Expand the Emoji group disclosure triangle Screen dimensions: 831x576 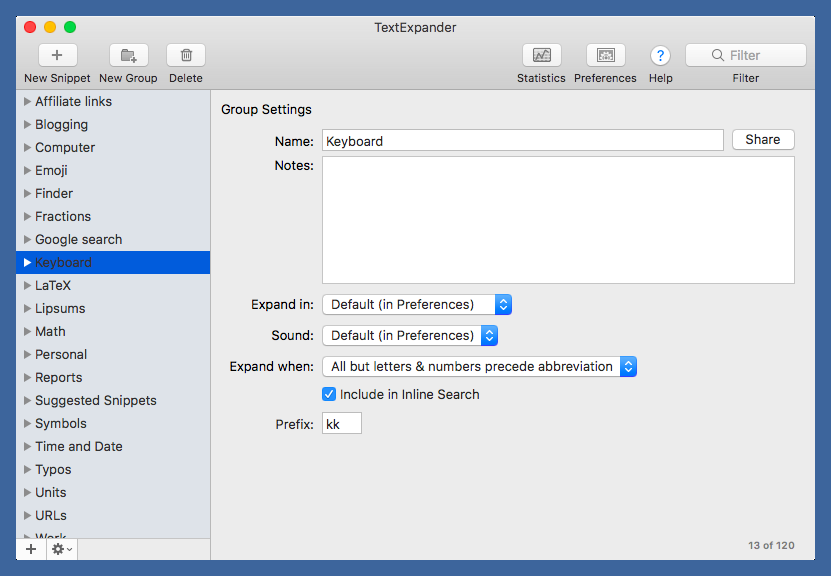28,171
